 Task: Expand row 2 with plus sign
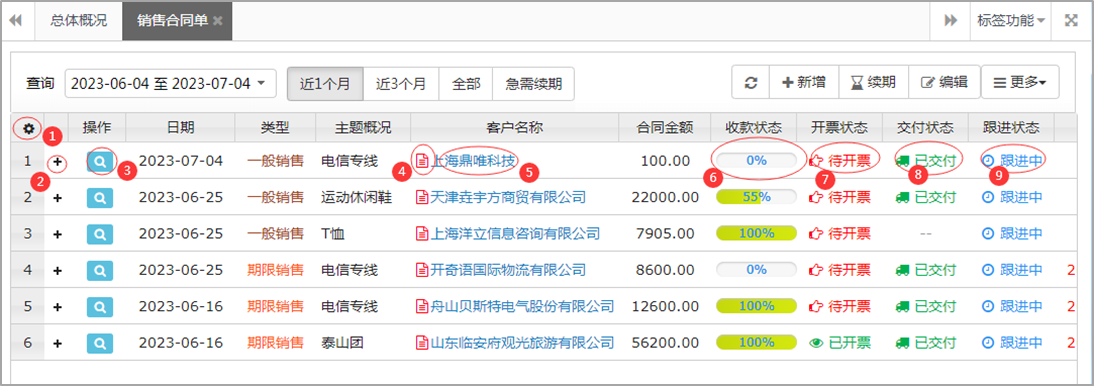pos(58,198)
